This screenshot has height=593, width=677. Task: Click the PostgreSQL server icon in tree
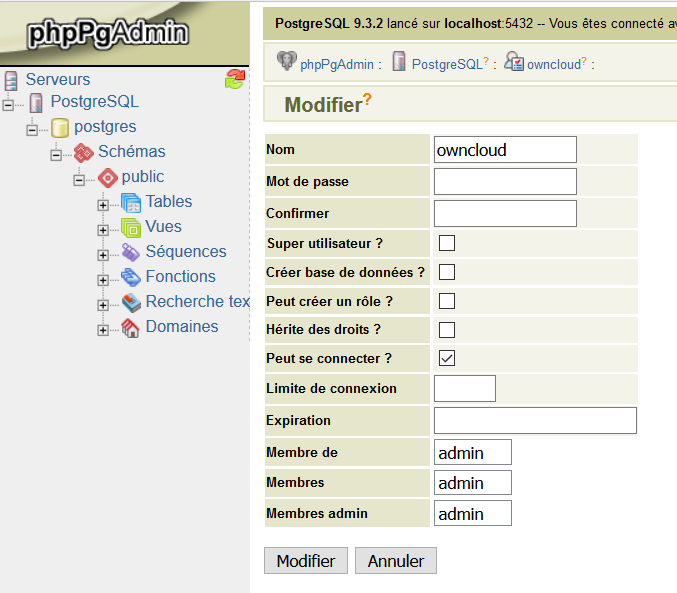[x=36, y=103]
